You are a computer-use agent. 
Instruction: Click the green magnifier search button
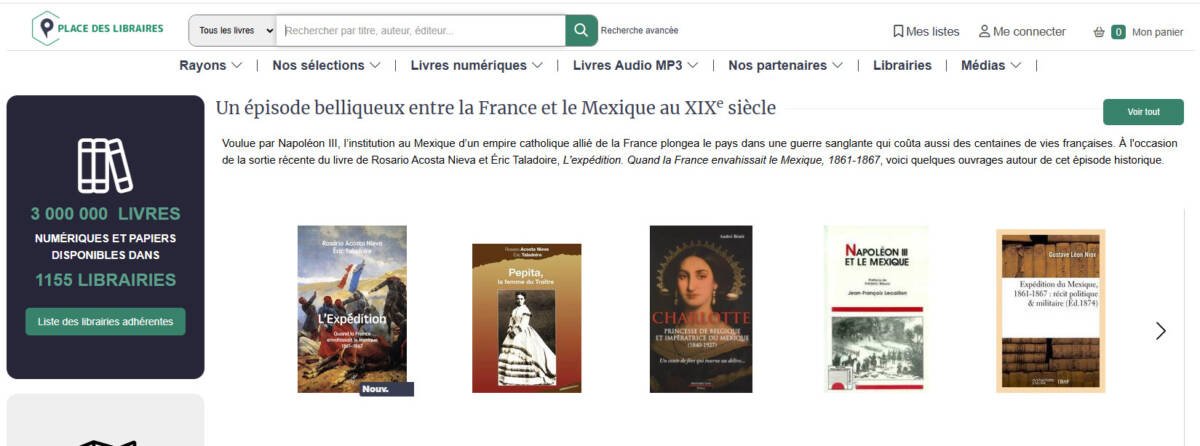click(581, 30)
